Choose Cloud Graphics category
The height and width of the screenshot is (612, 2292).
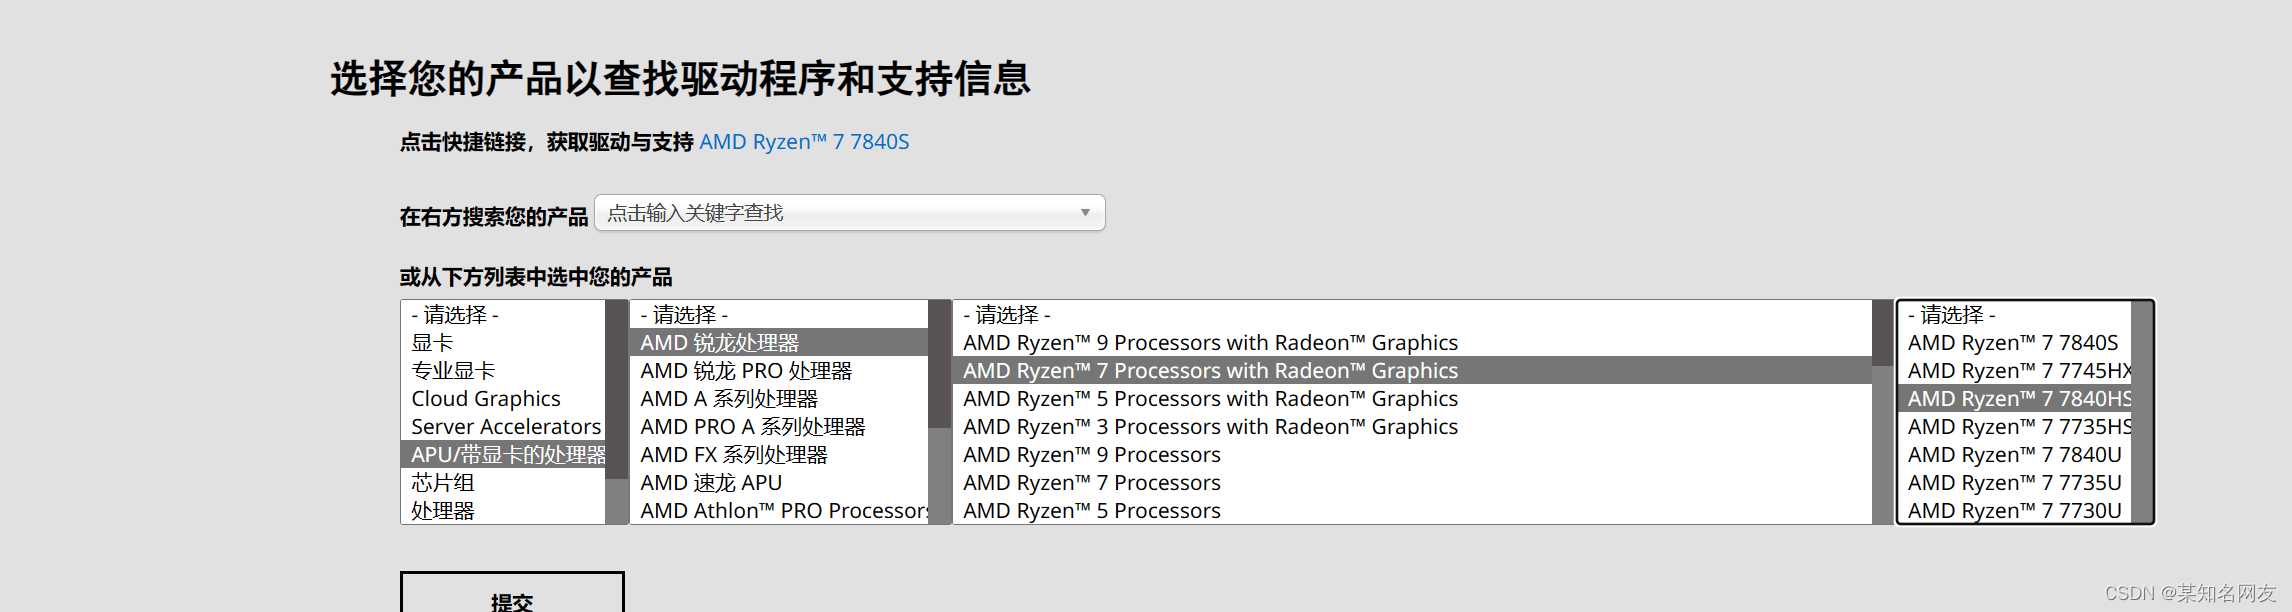(x=503, y=399)
